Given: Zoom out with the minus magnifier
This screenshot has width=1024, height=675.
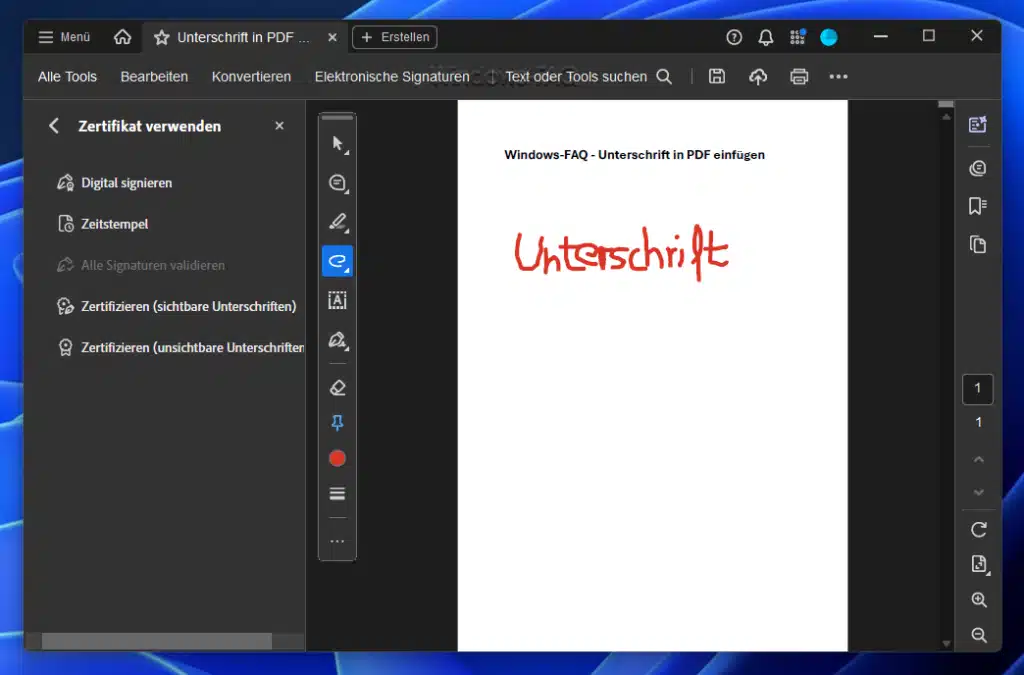Looking at the screenshot, I should pos(978,635).
